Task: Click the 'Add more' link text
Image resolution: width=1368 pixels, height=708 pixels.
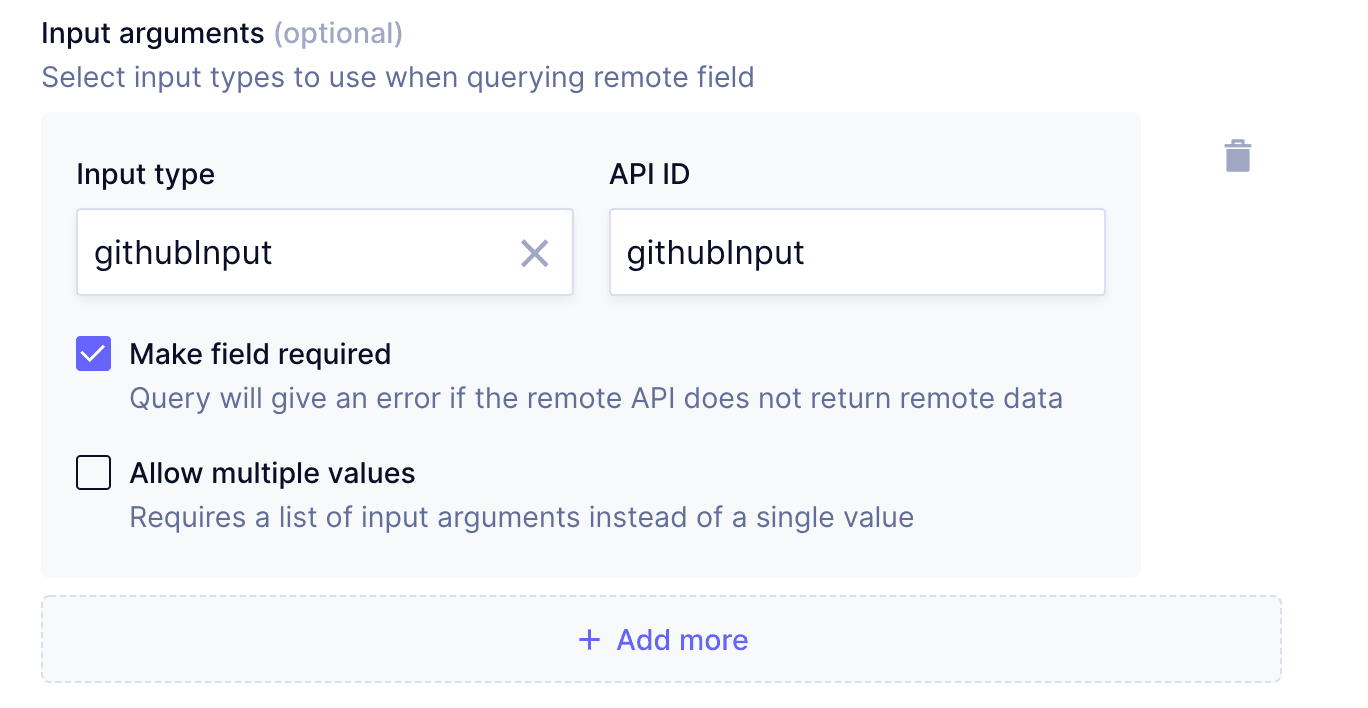Action: pos(682,640)
